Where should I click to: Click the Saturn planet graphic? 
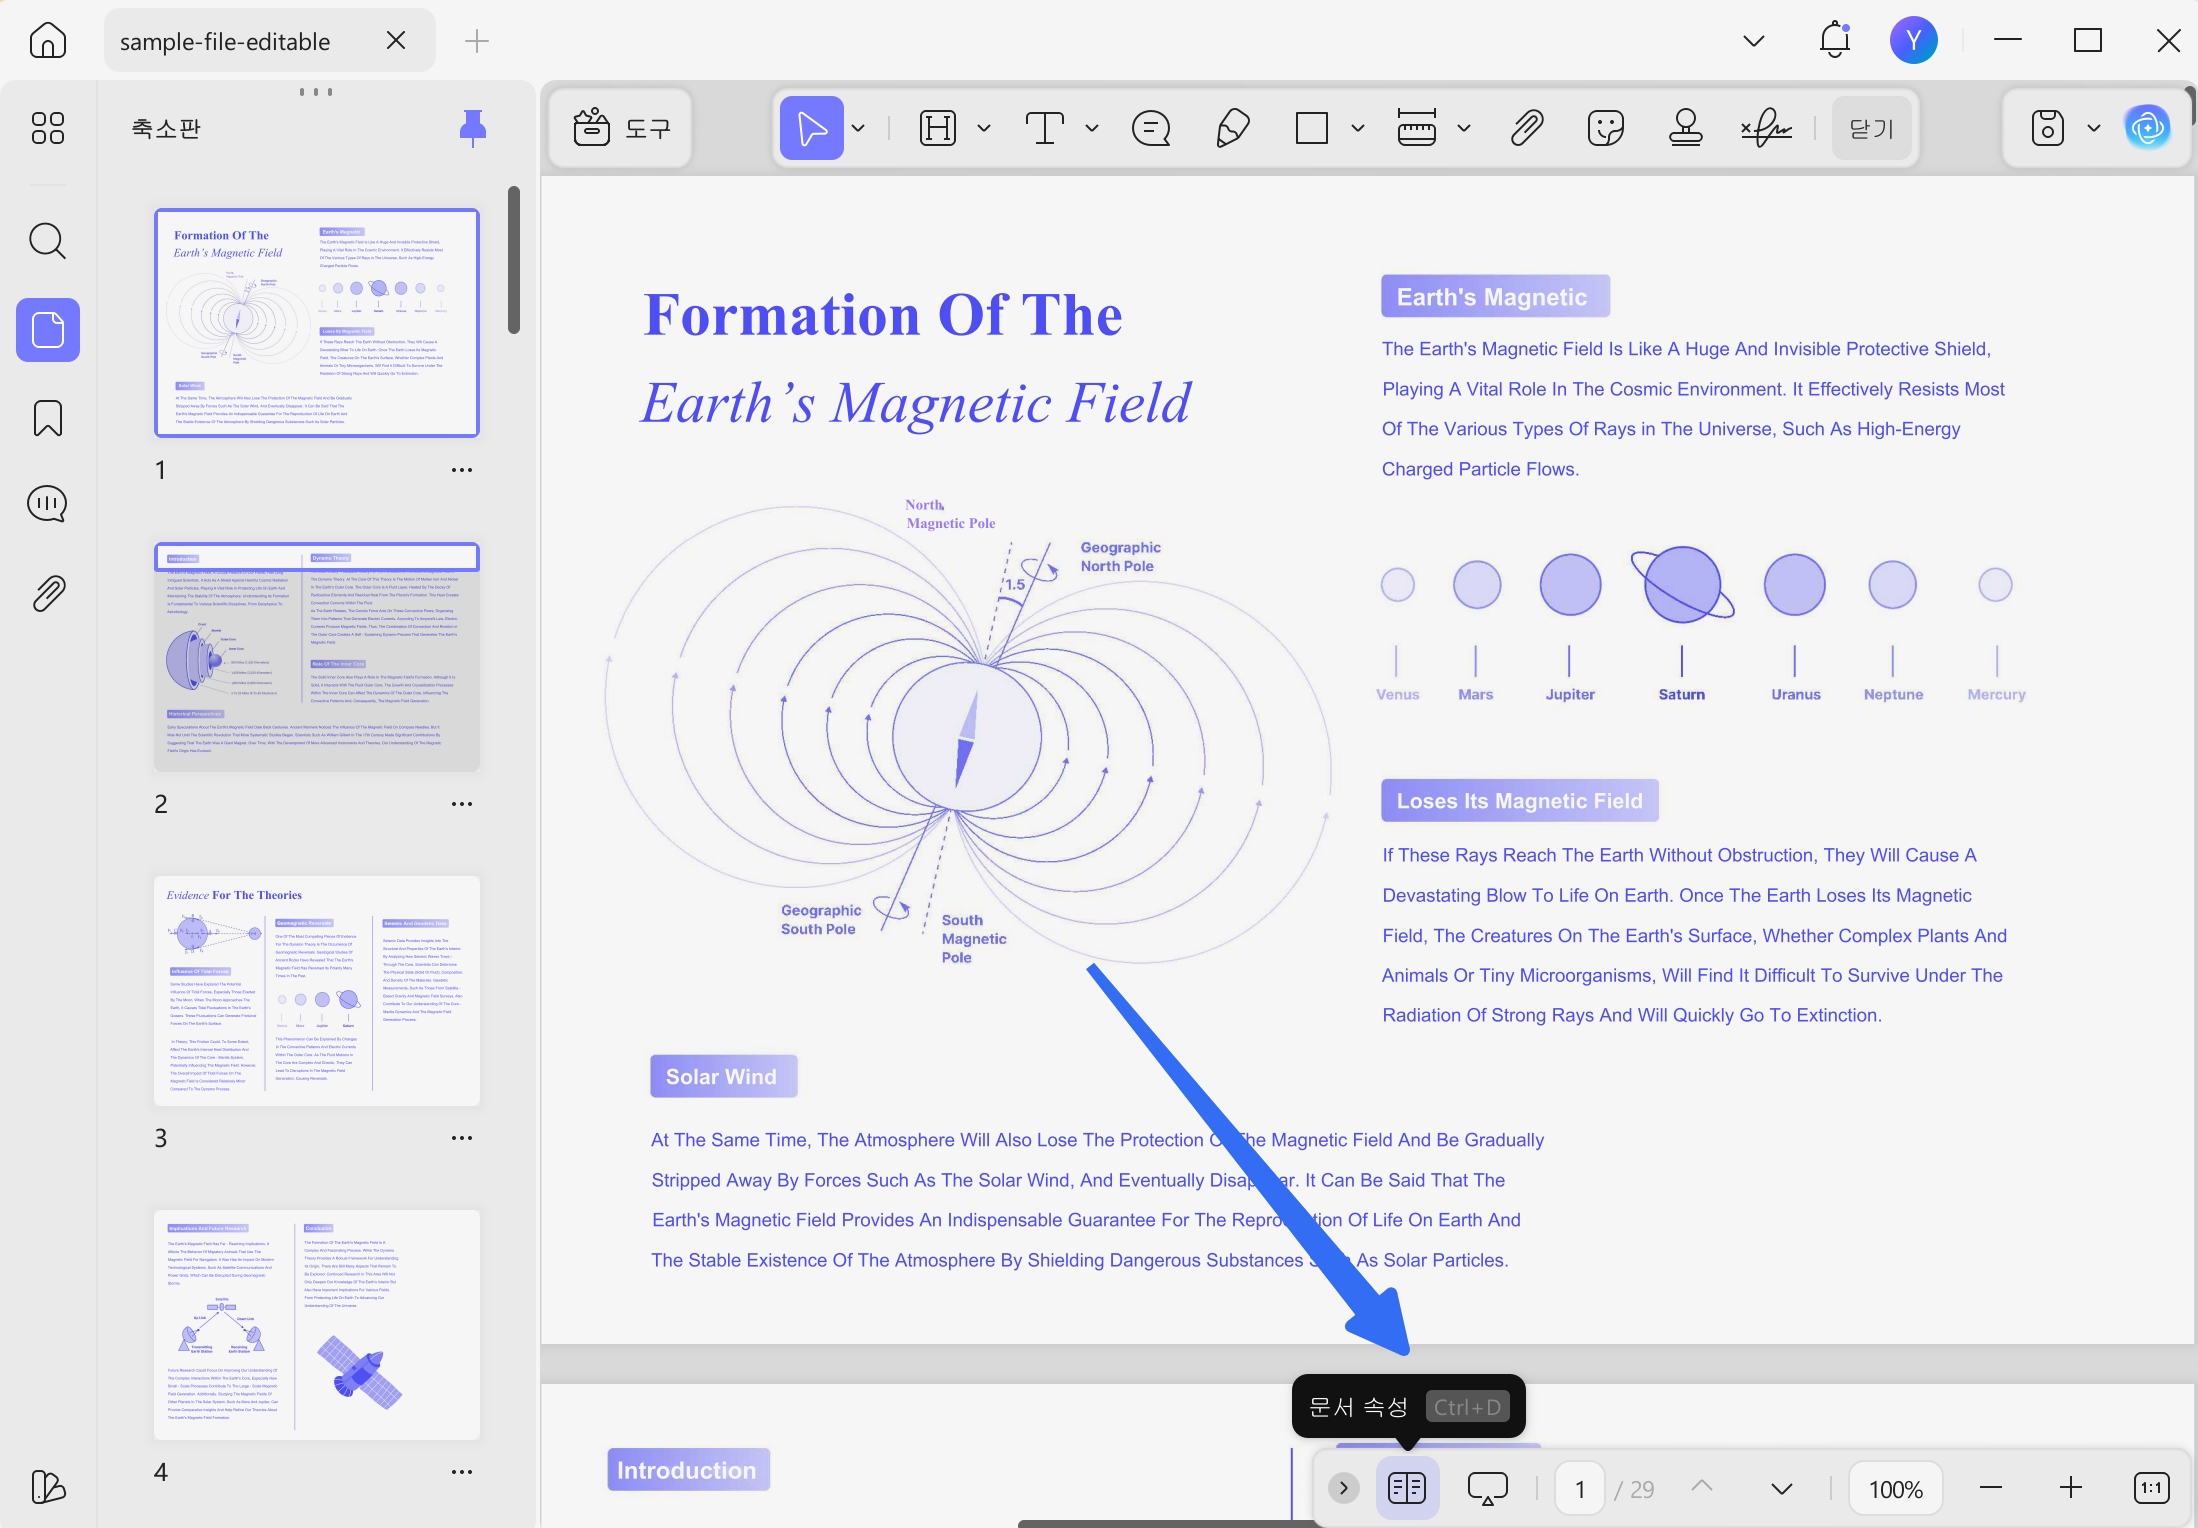[1683, 586]
